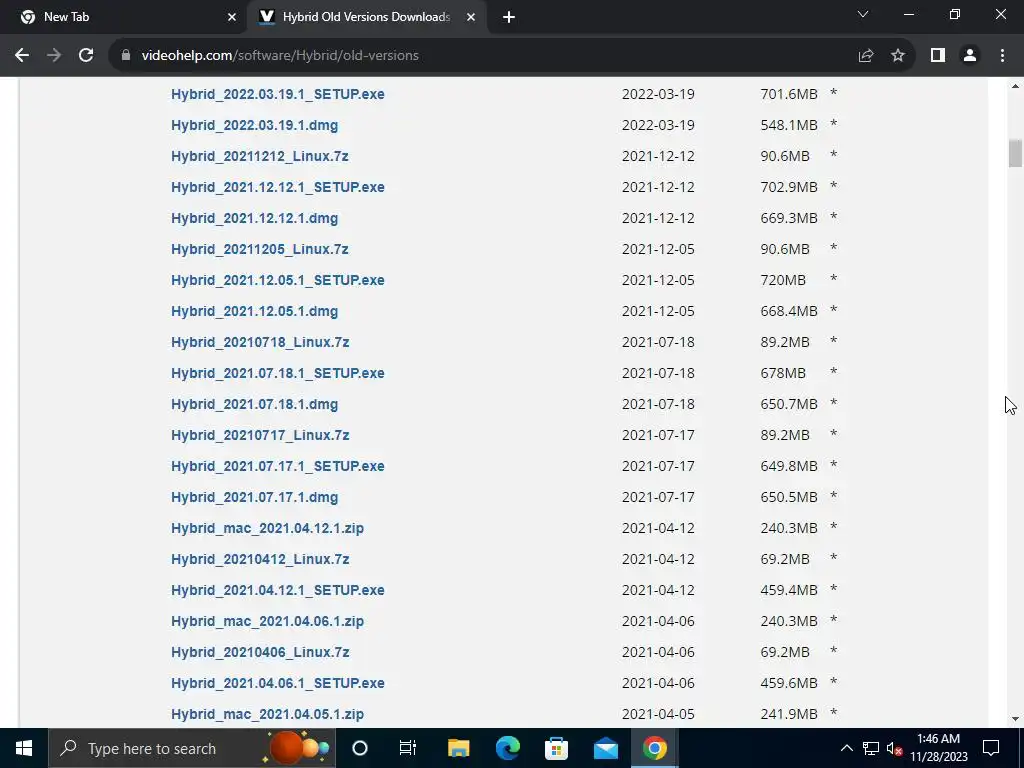Select the 678MB file size text
Image resolution: width=1024 pixels, height=768 pixels.
(x=783, y=374)
